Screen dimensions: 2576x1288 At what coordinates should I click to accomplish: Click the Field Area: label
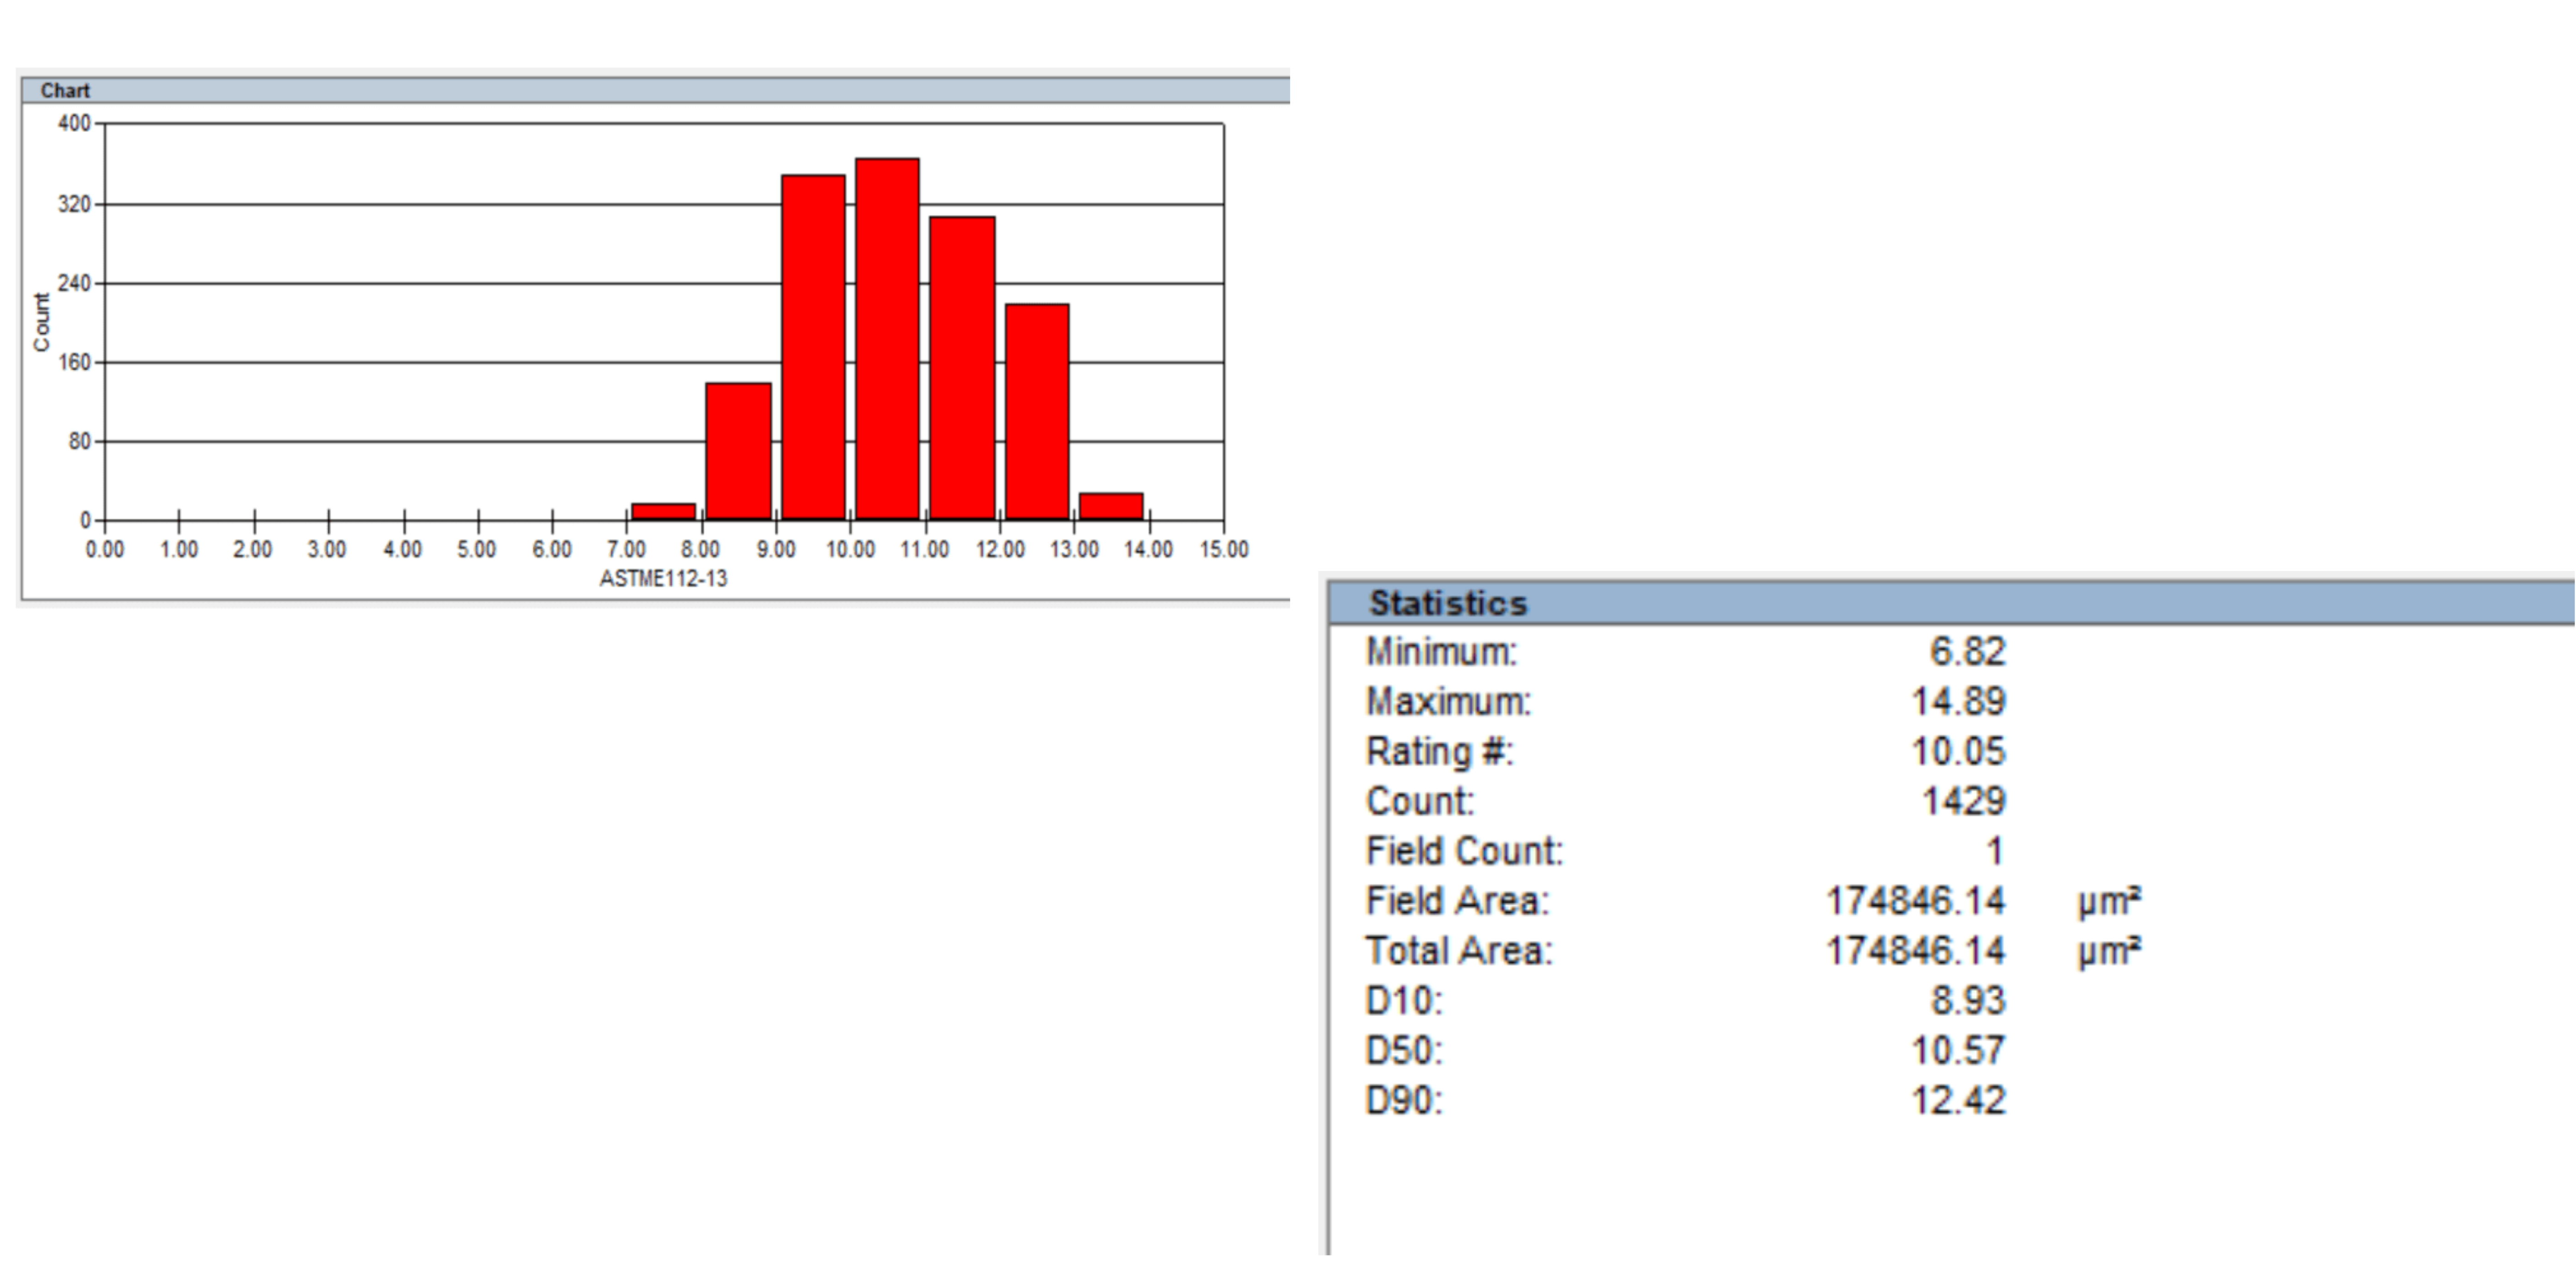(x=1458, y=902)
